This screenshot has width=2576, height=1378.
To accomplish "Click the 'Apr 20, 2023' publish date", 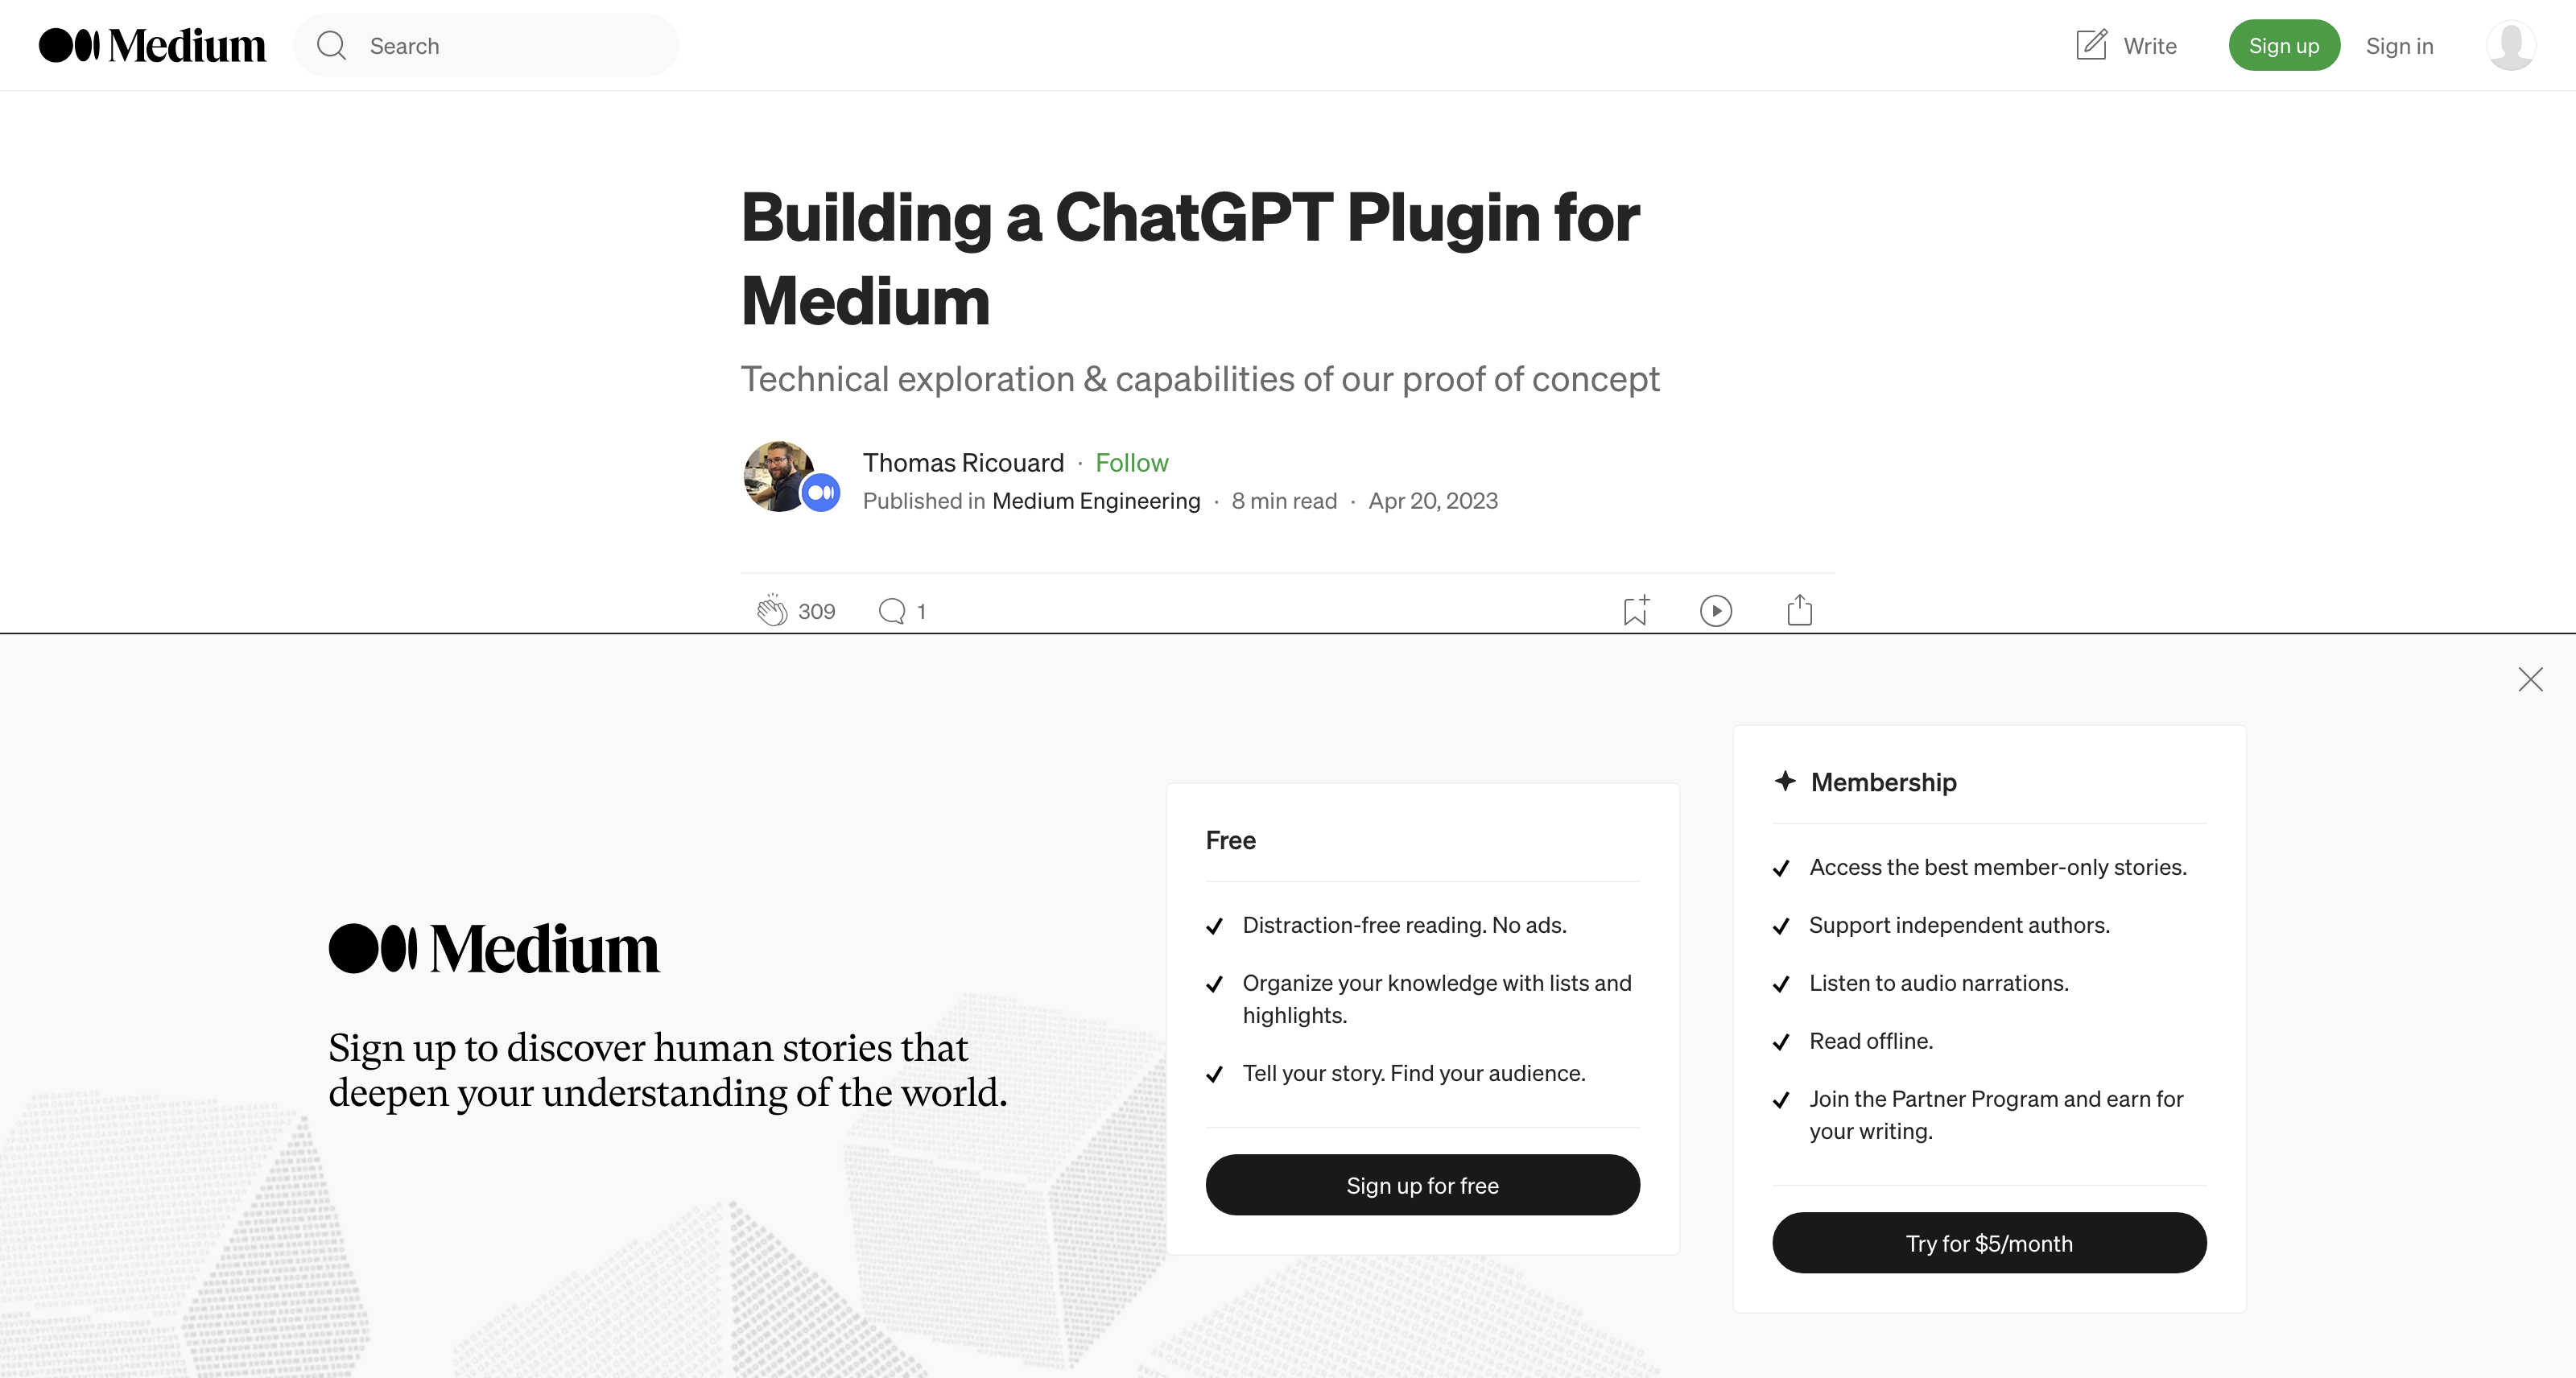I will click(1433, 500).
